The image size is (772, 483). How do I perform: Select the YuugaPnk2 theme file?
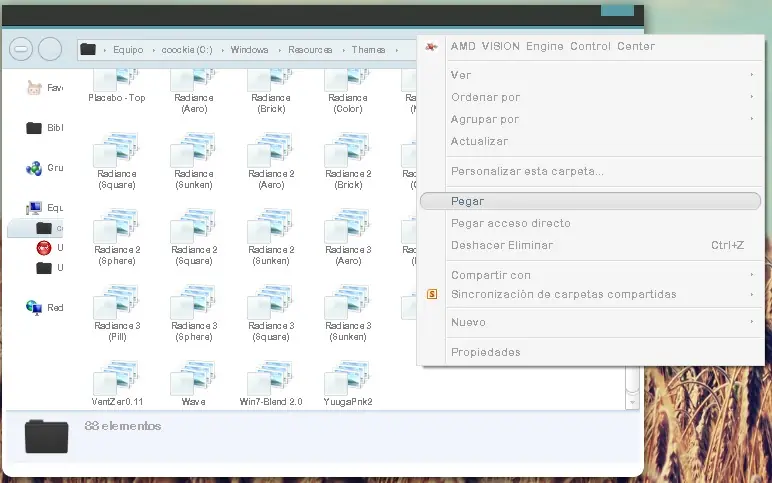(x=348, y=384)
